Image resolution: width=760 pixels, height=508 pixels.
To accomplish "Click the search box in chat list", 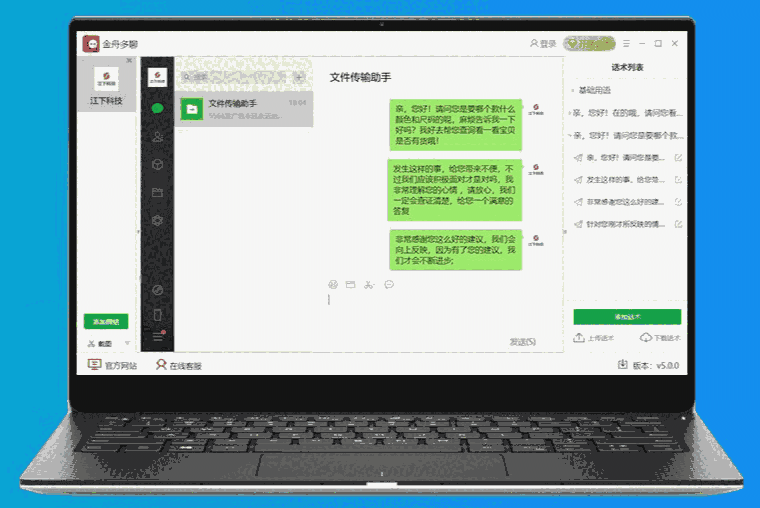I will click(x=234, y=77).
